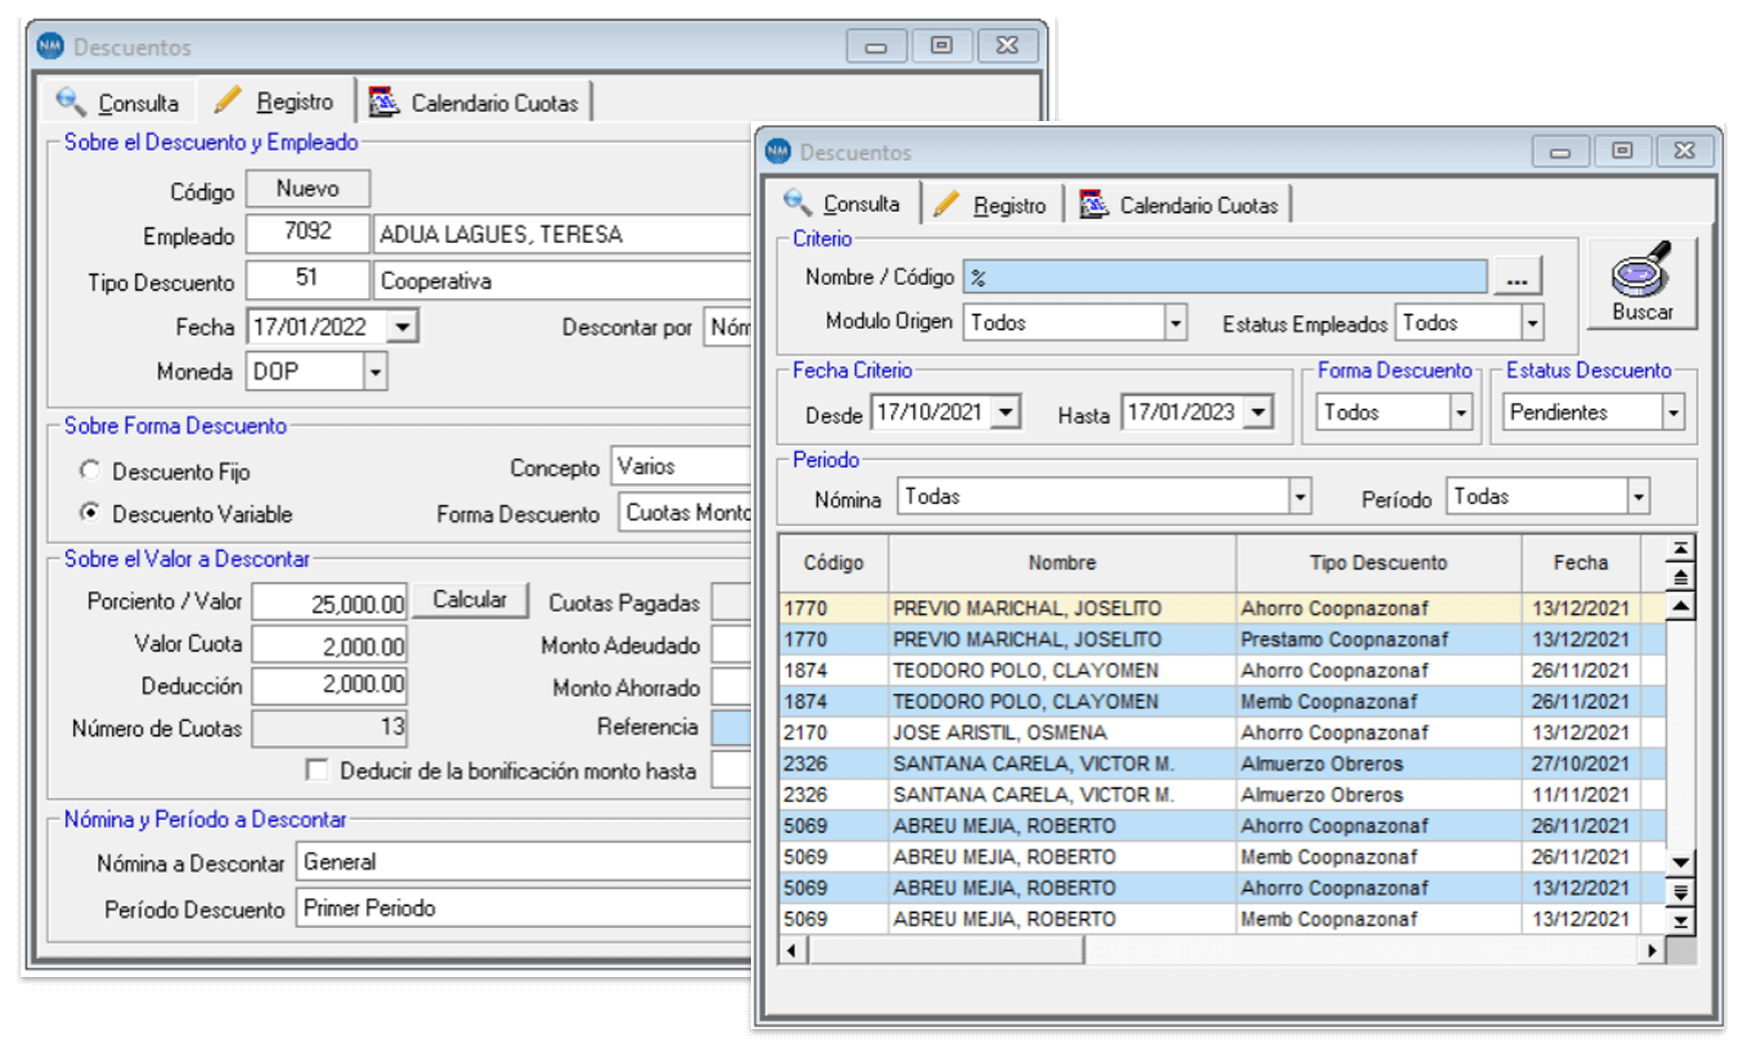Click the Calcular button
1749x1051 pixels.
pyautogui.click(x=470, y=599)
